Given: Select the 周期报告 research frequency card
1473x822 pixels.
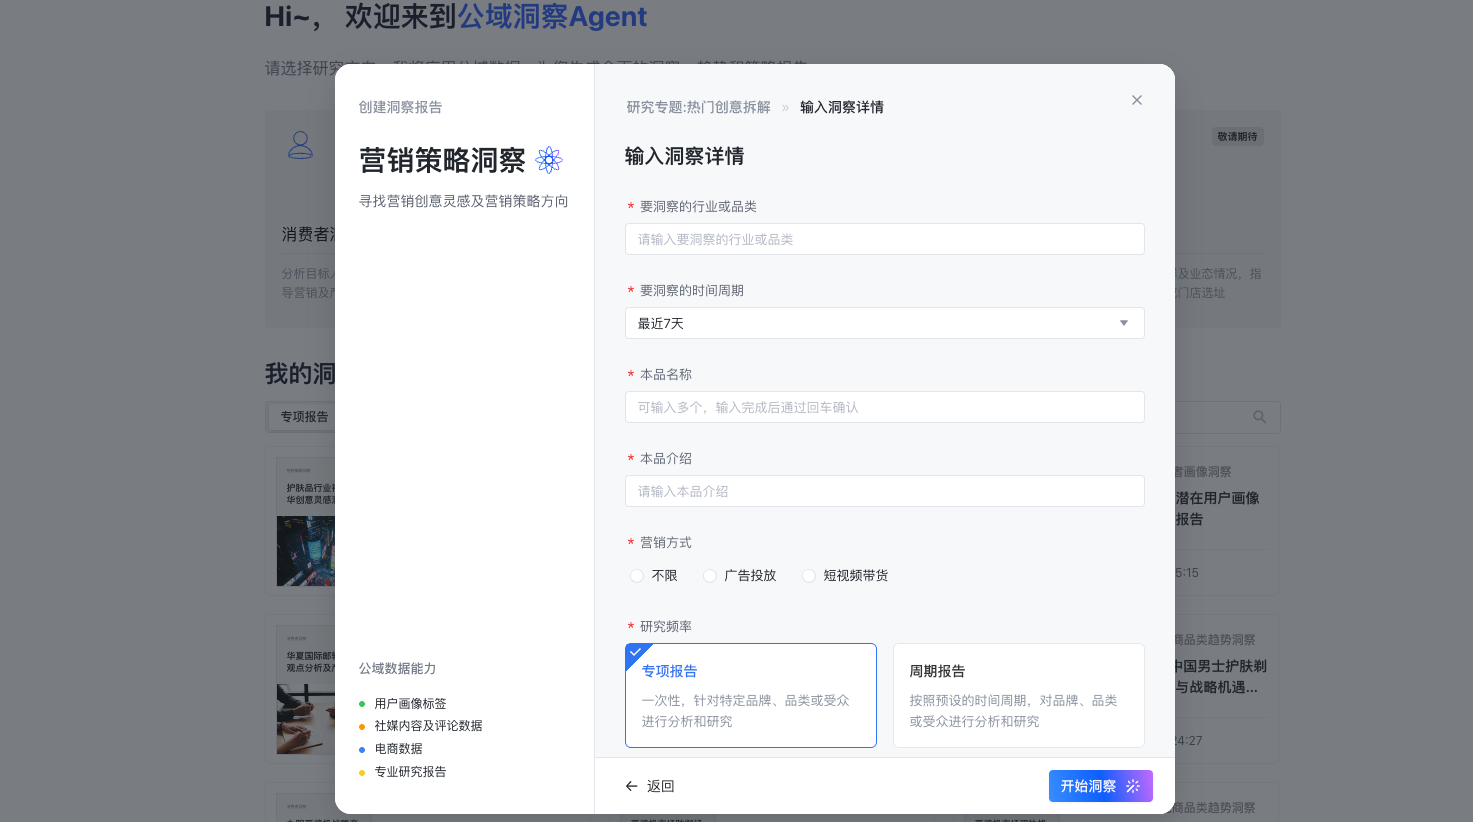Looking at the screenshot, I should tap(1018, 695).
